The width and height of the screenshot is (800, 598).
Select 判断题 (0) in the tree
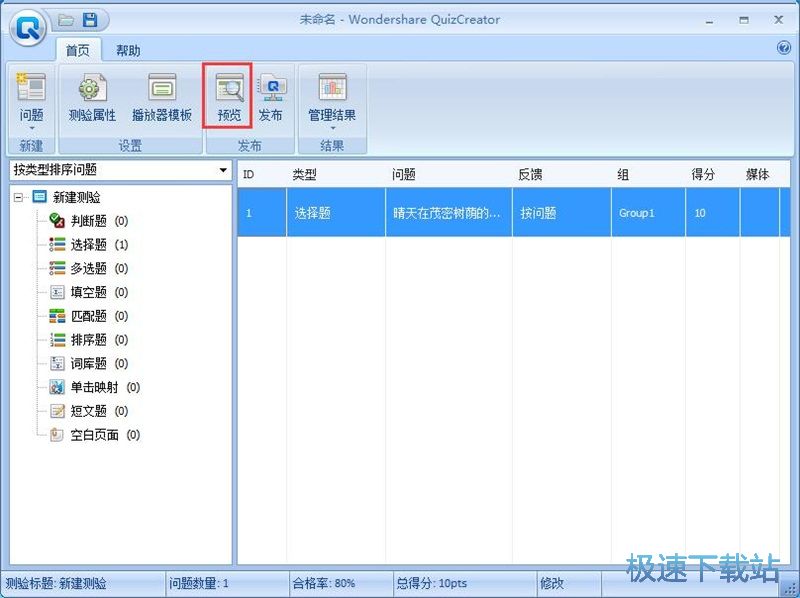click(88, 221)
